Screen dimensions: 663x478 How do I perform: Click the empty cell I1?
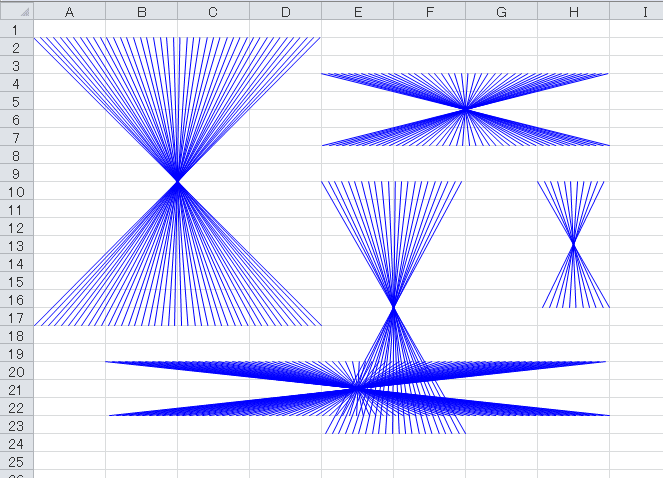pos(637,30)
